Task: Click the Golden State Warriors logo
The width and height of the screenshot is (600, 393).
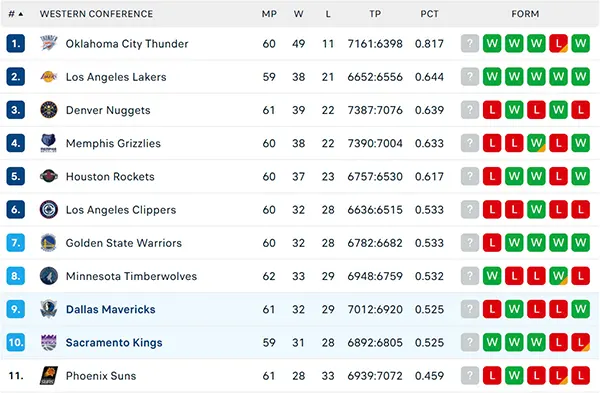Action: click(x=49, y=243)
